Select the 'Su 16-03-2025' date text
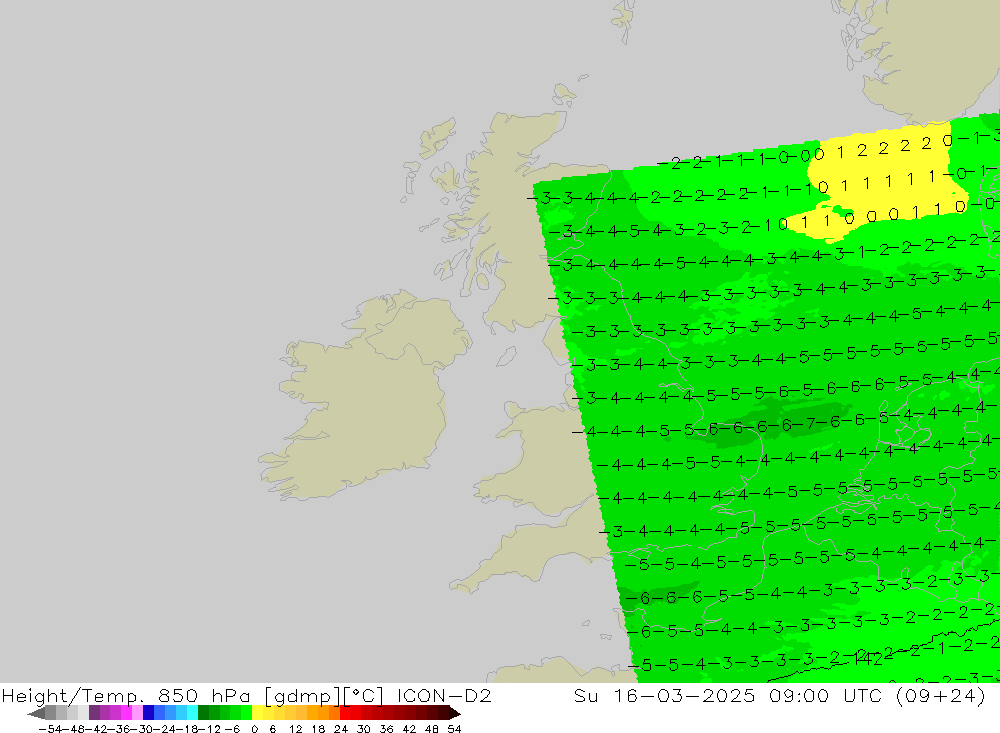Viewport: 1000px width, 733px height. click(x=665, y=695)
